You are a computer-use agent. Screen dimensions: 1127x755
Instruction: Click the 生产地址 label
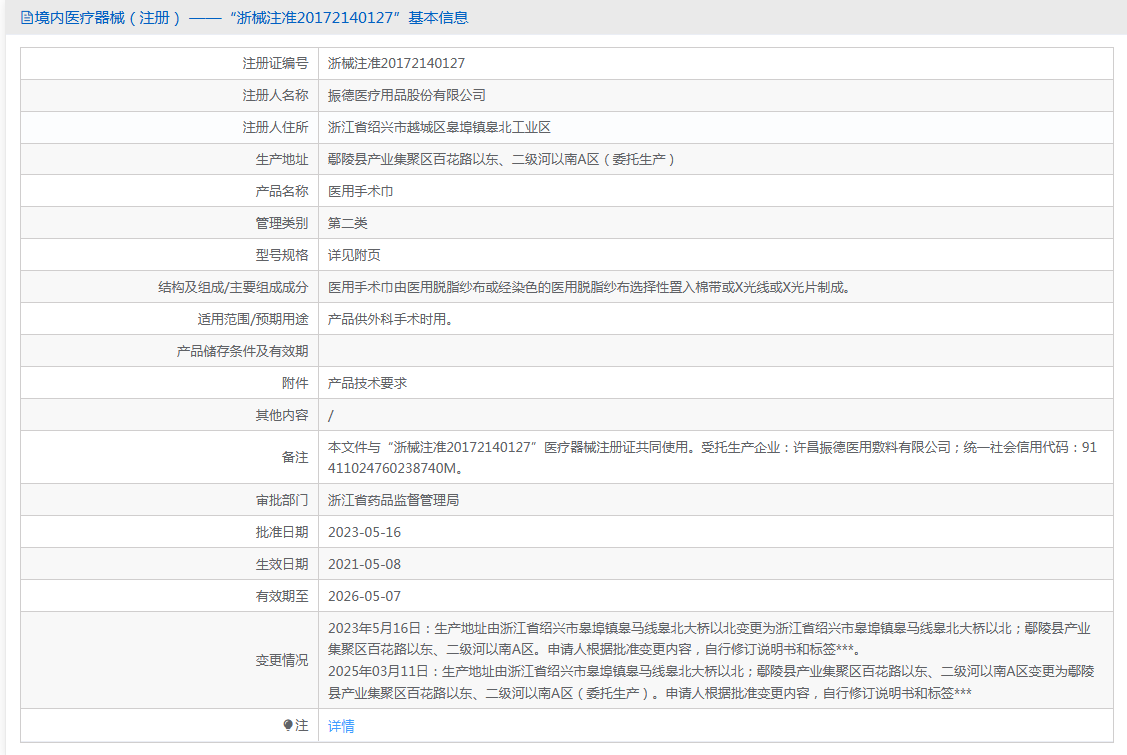coord(282,160)
